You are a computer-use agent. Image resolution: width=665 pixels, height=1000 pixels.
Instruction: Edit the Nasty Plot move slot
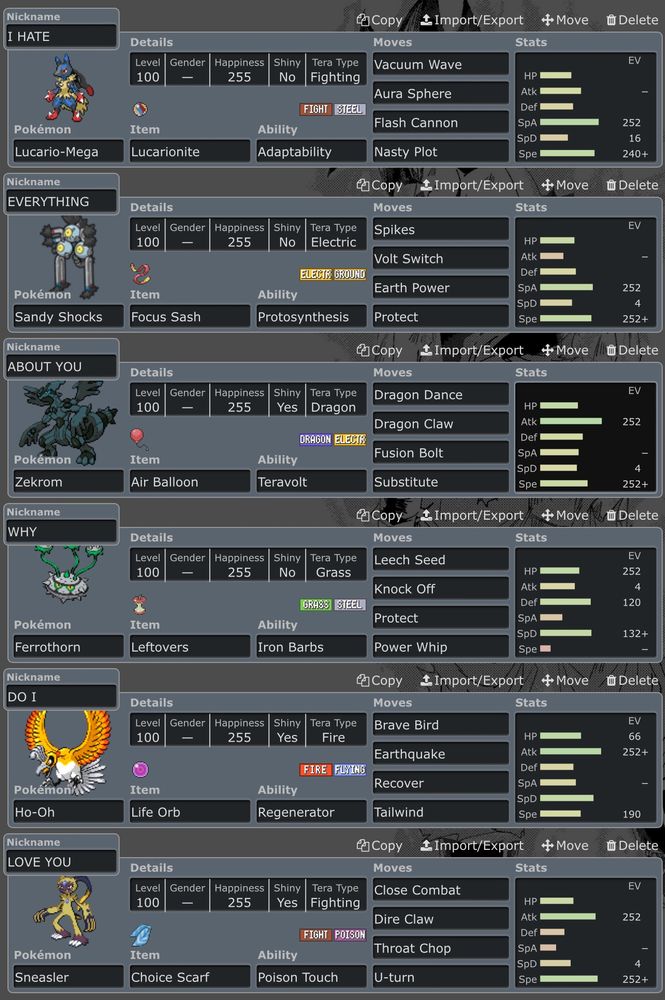[441, 152]
